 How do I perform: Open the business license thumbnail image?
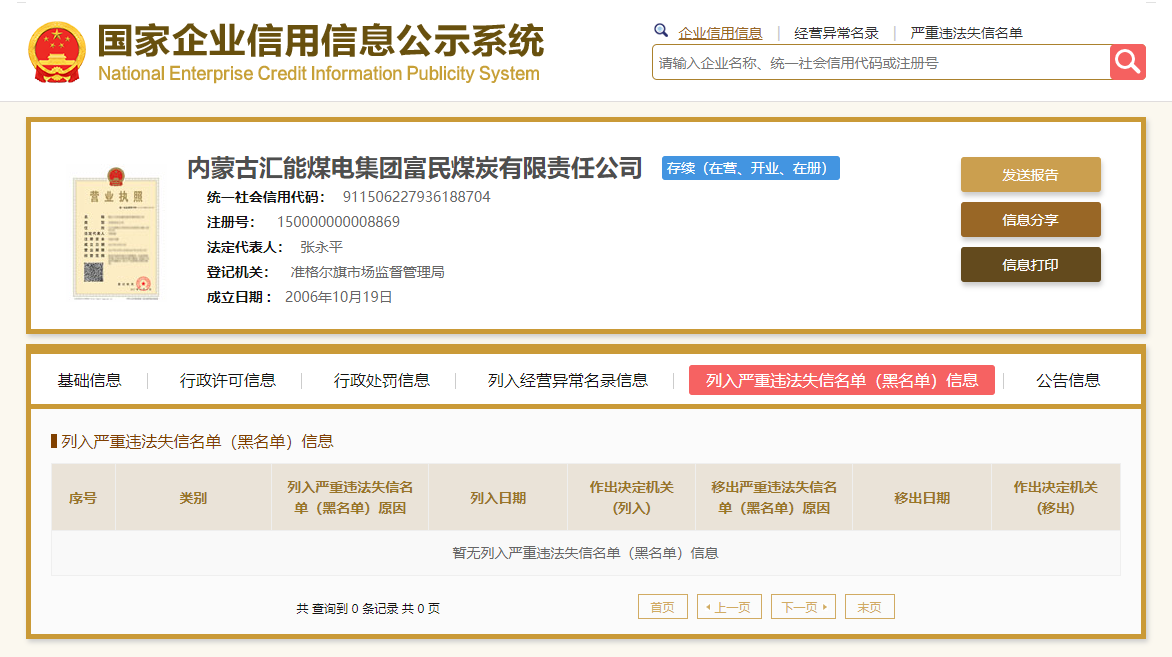(116, 233)
